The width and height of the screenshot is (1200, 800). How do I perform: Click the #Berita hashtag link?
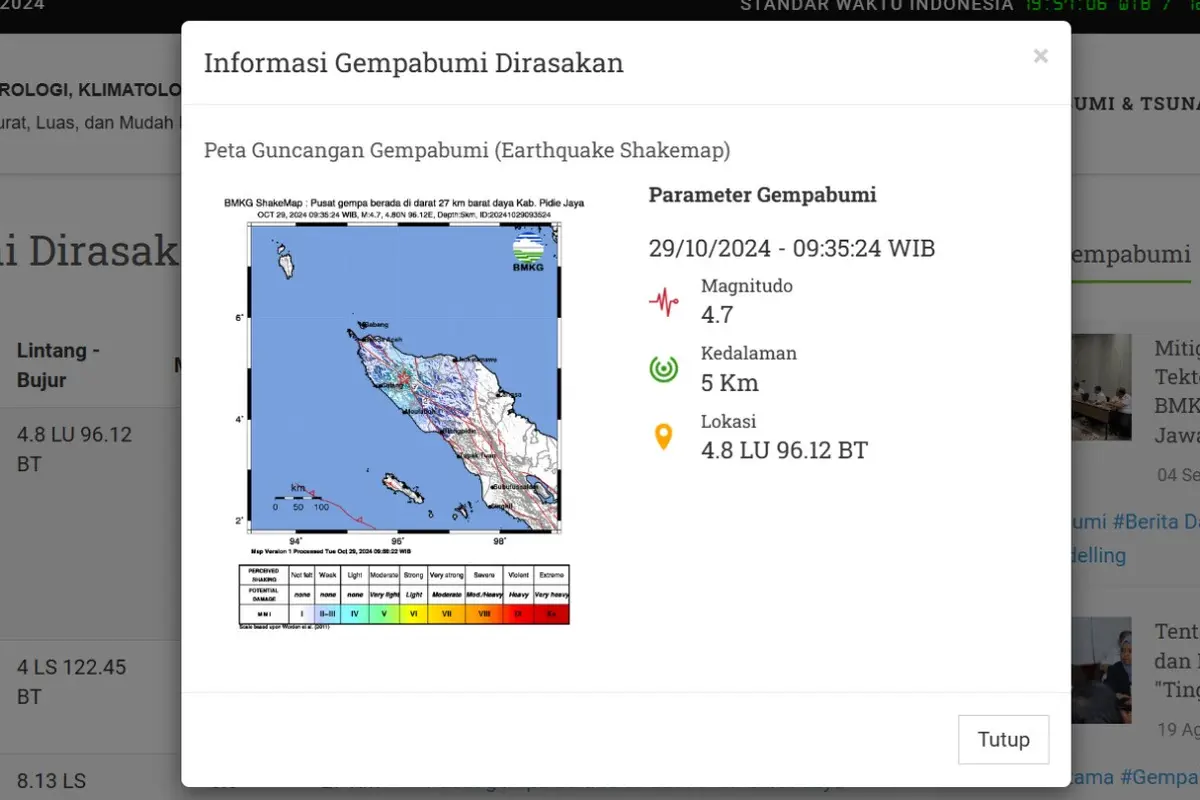pos(1156,521)
